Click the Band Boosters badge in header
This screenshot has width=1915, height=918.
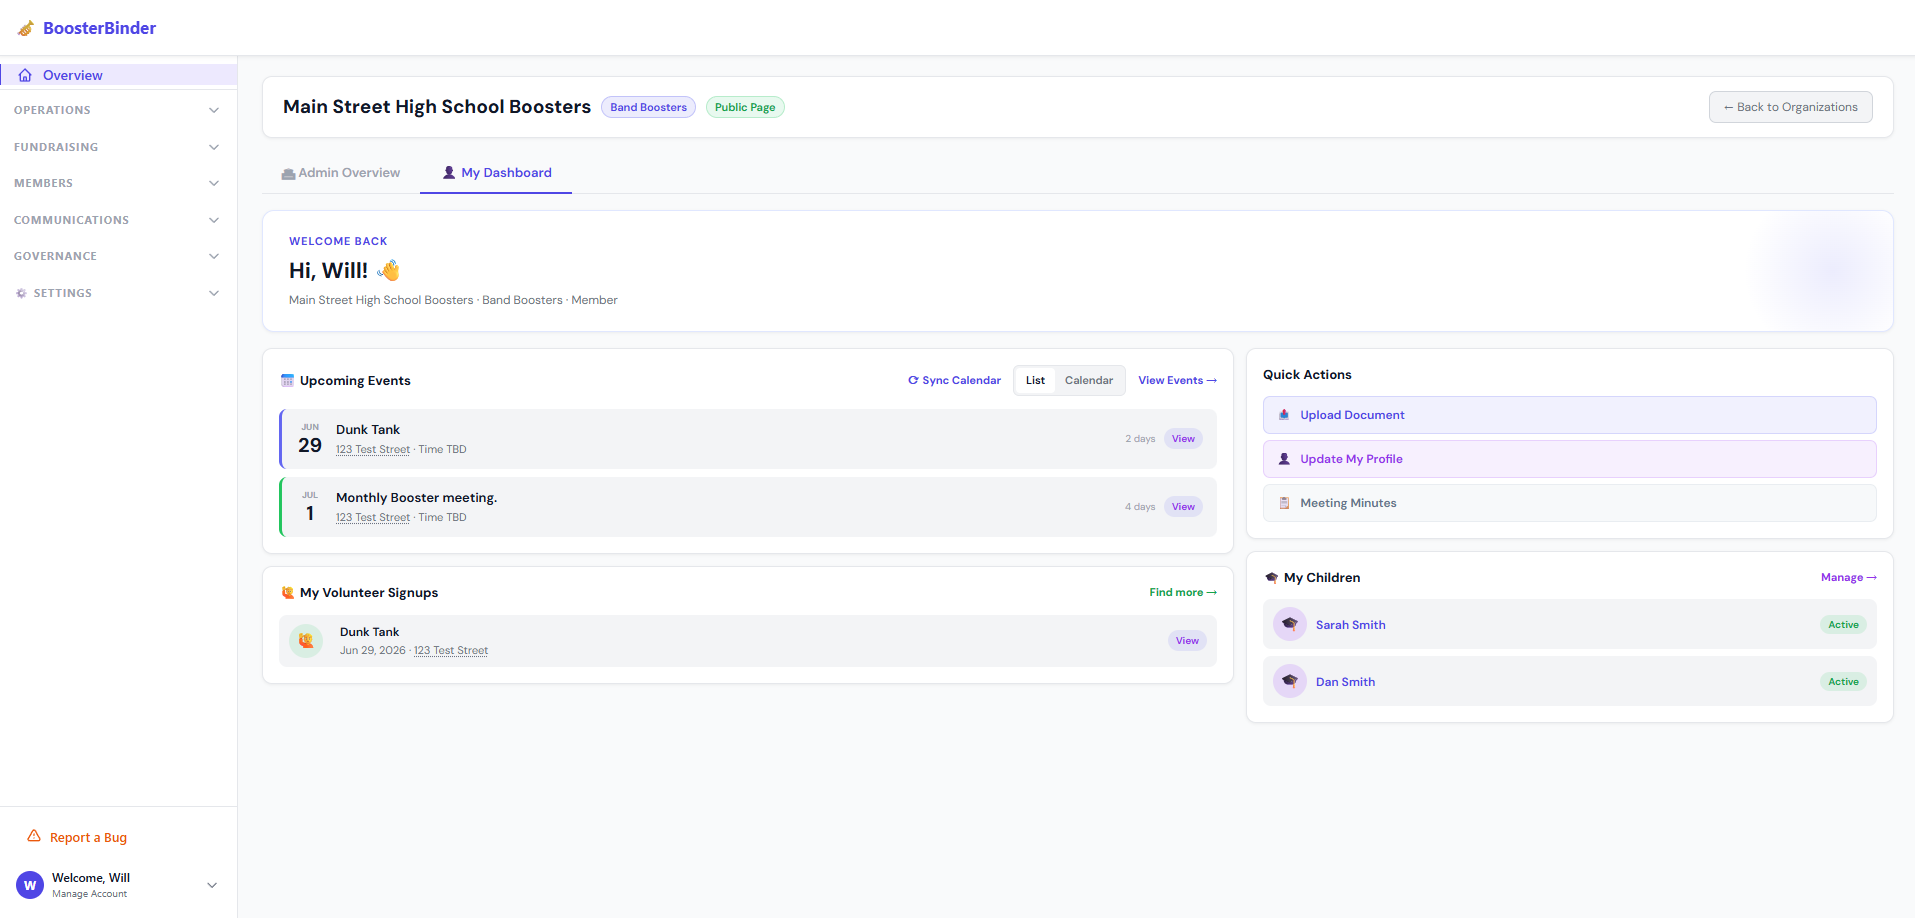pos(648,107)
